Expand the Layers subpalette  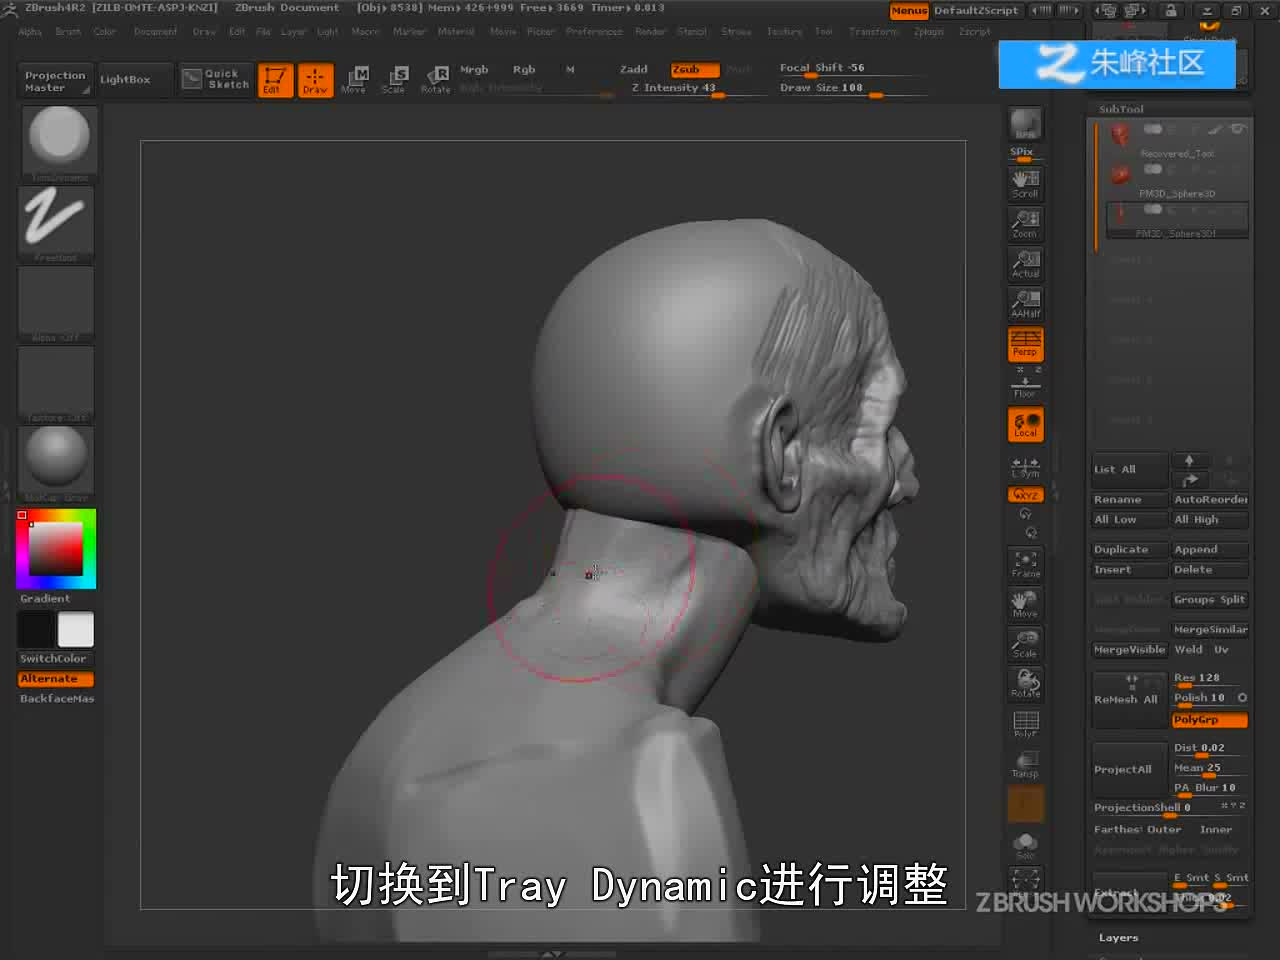(1118, 938)
